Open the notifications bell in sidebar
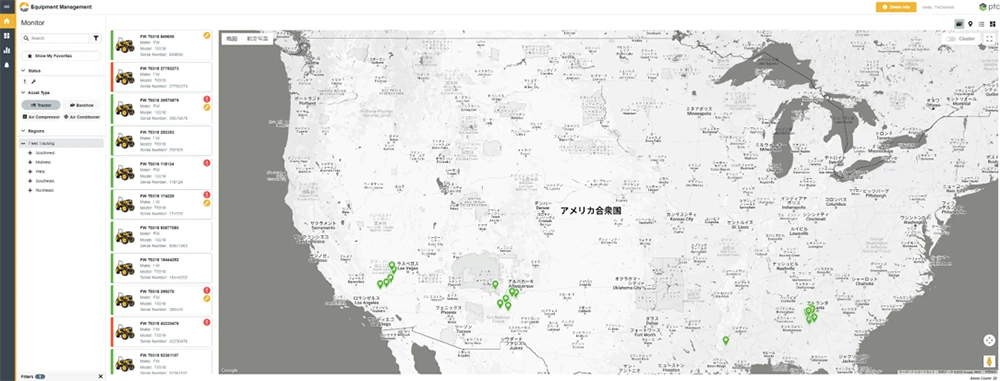1000x381 pixels. (7, 64)
